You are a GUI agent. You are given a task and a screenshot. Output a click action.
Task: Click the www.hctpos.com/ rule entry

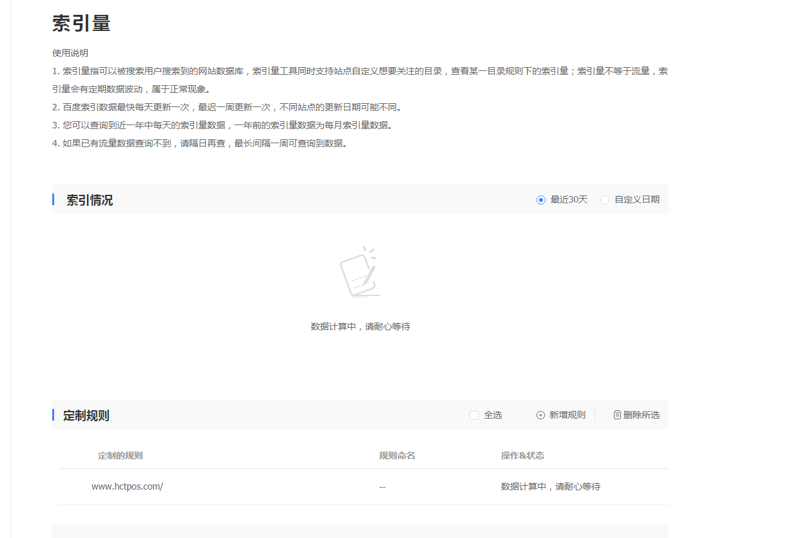point(127,487)
